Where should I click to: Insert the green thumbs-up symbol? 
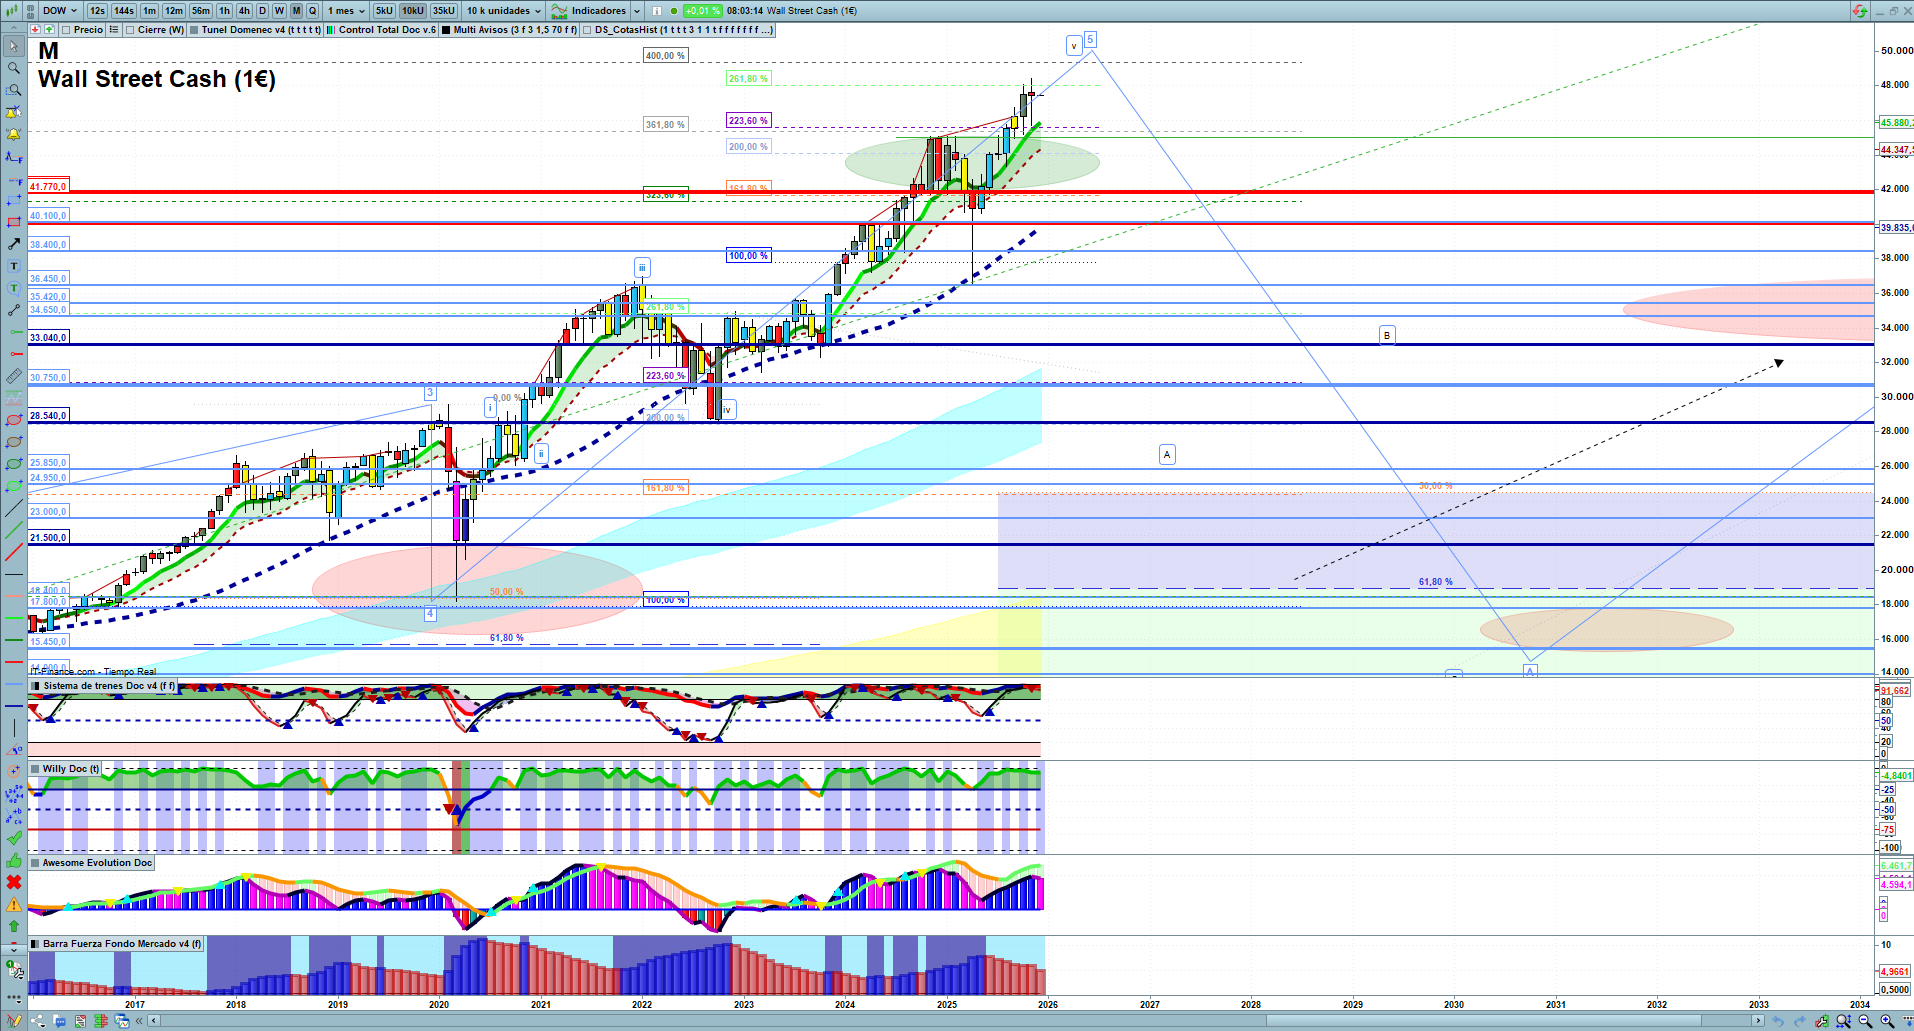(14, 860)
